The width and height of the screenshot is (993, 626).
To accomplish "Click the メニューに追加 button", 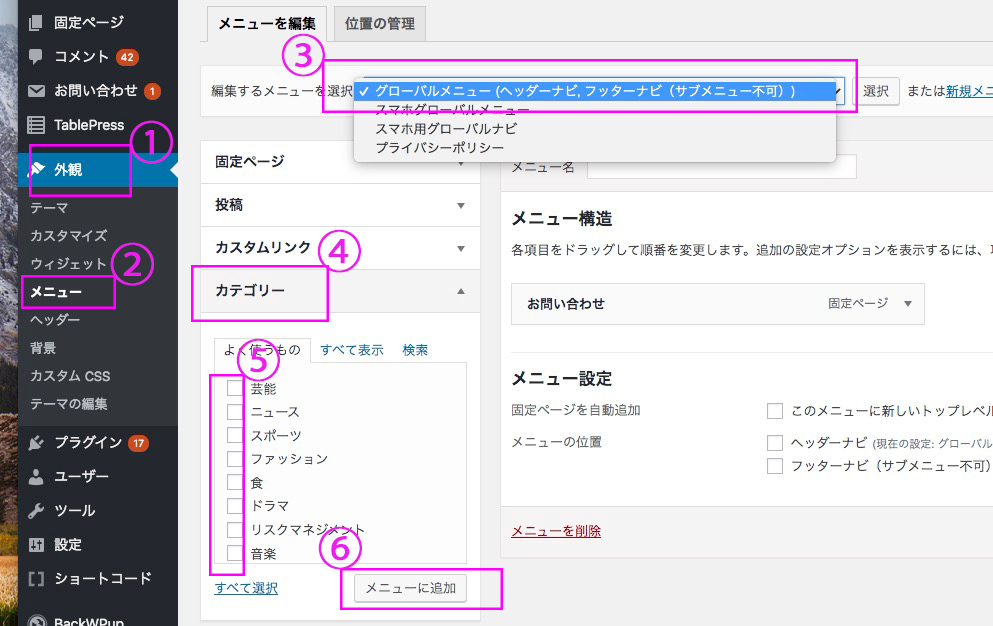I will (410, 589).
